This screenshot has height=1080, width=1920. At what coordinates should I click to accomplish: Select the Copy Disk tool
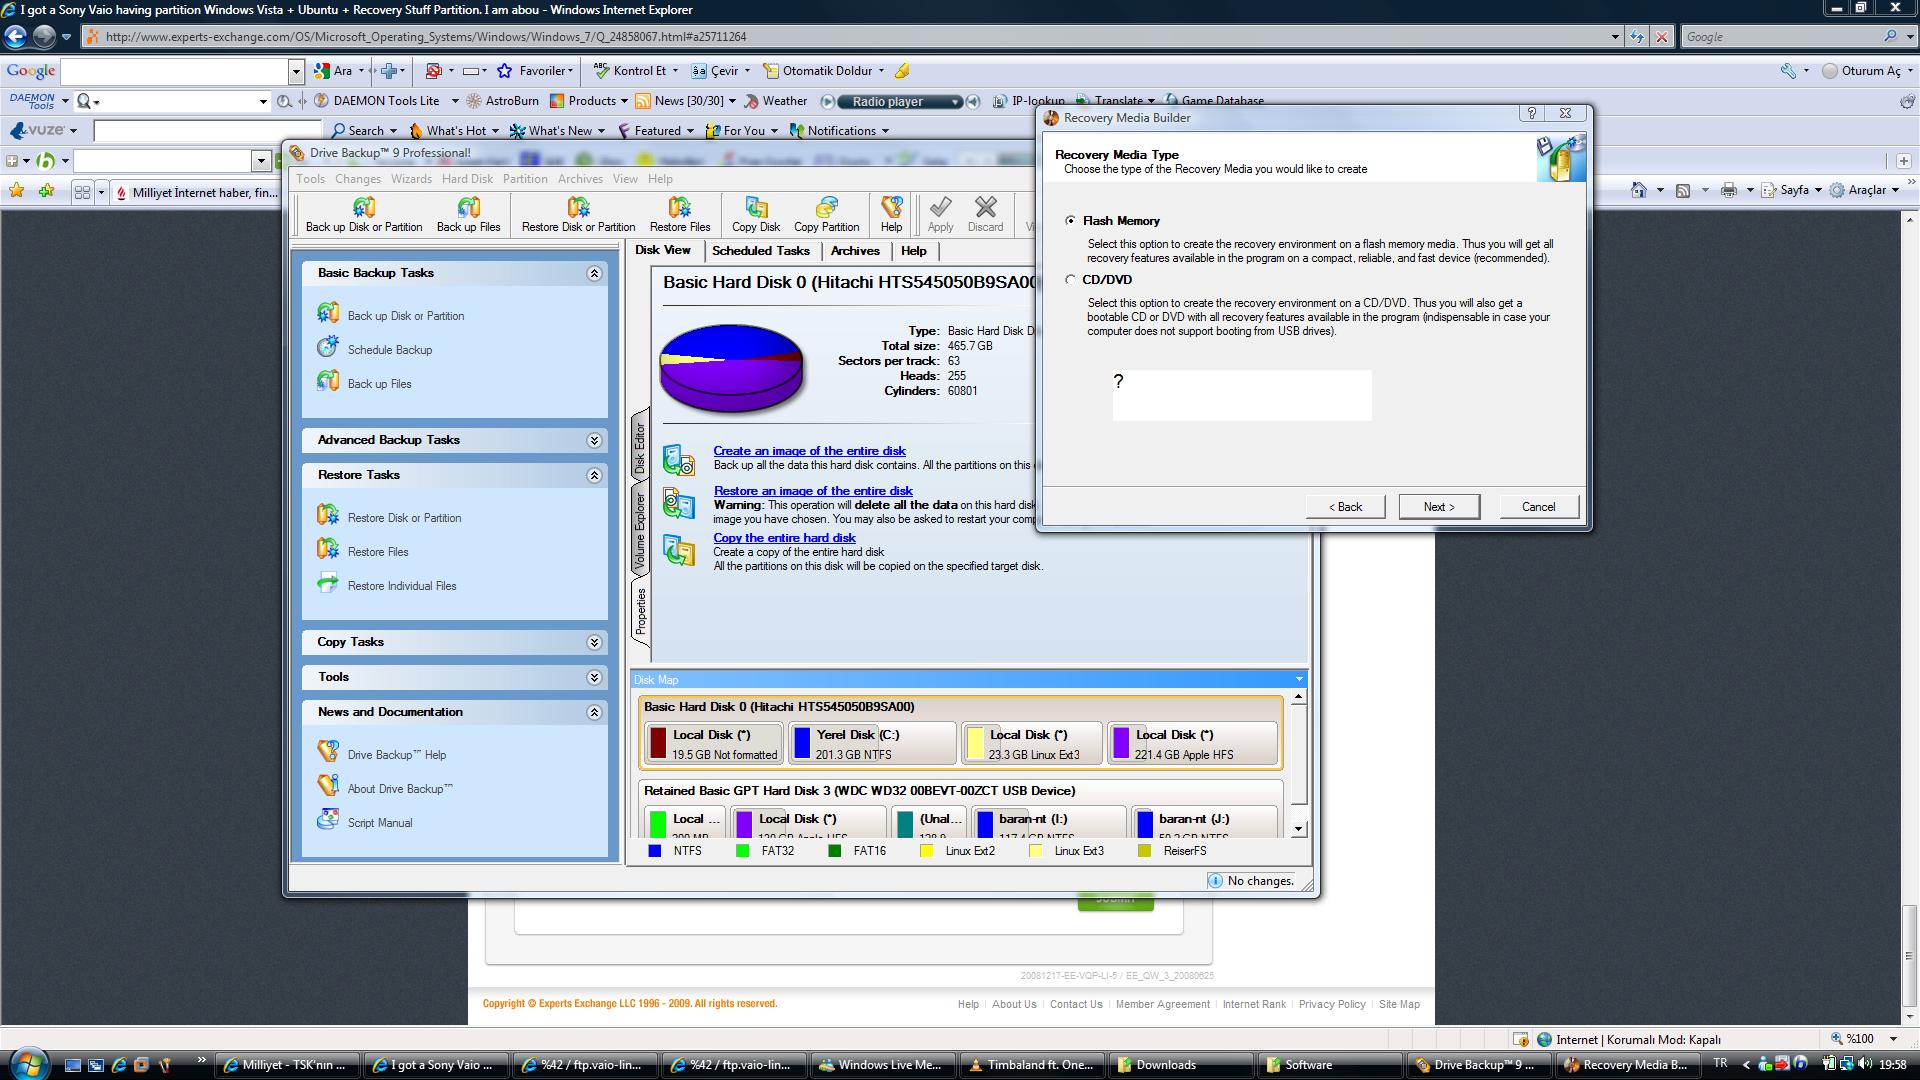pos(755,214)
